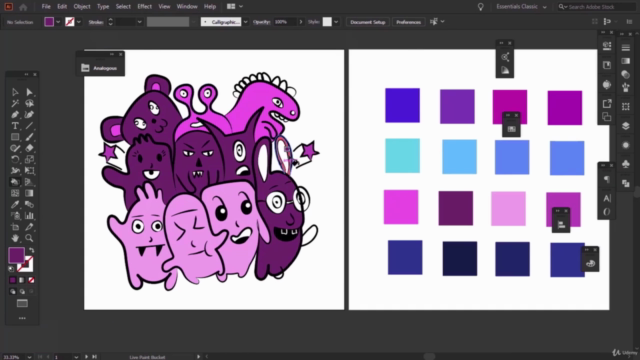Select the Rectangle tool
This screenshot has width=640, height=360.
tap(15, 137)
